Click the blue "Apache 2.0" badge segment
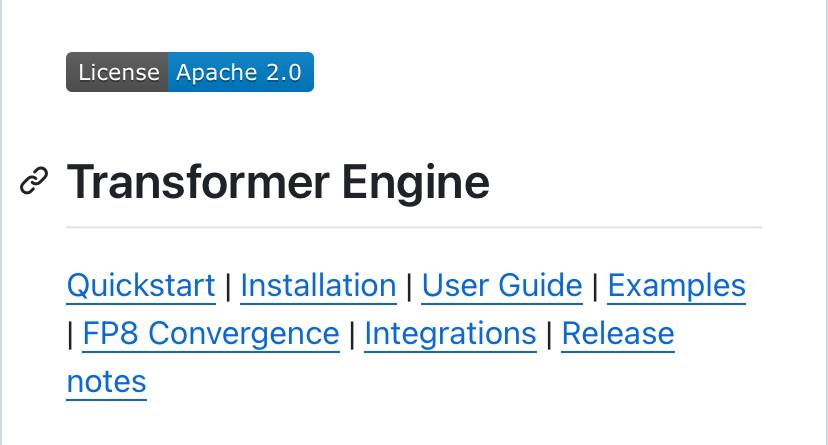The height and width of the screenshot is (445, 828). click(x=241, y=72)
